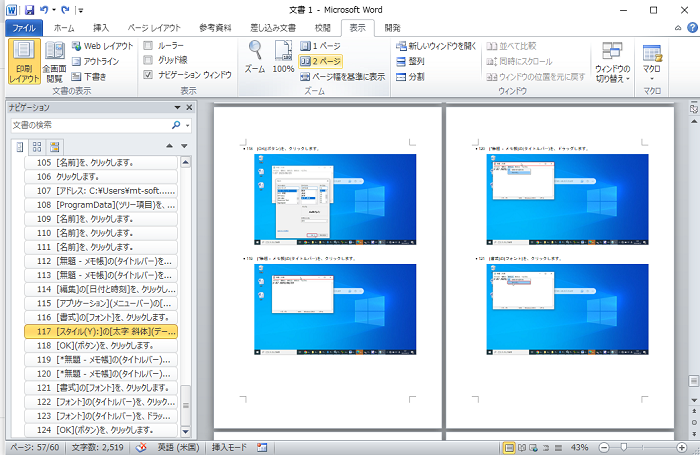
Task: Select 印刷レイアウト view
Action: 24,61
